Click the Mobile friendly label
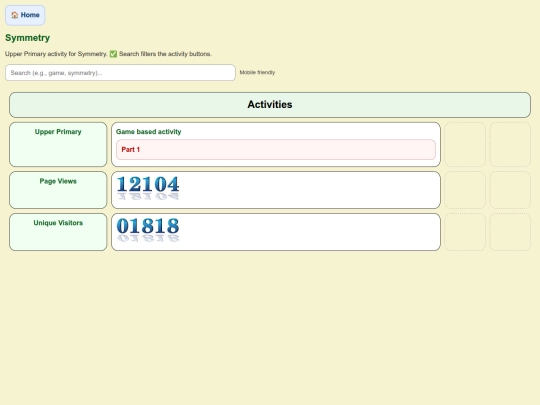Image resolution: width=540 pixels, height=405 pixels. click(x=257, y=72)
